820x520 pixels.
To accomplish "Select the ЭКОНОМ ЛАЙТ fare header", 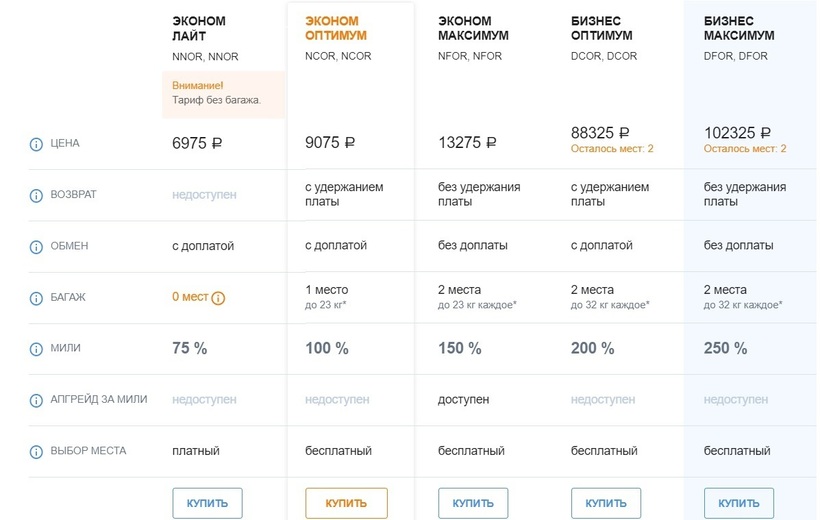I will click(198, 28).
